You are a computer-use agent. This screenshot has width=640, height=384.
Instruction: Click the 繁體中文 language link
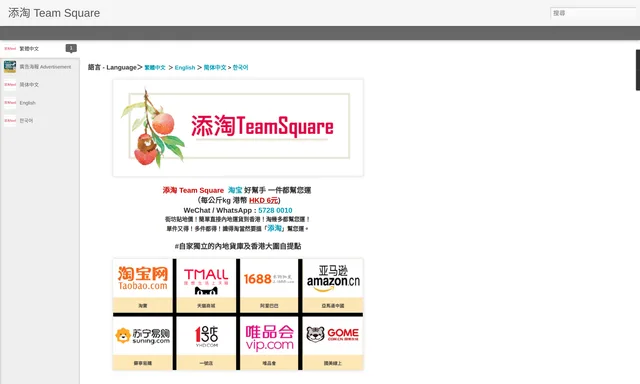coord(155,67)
